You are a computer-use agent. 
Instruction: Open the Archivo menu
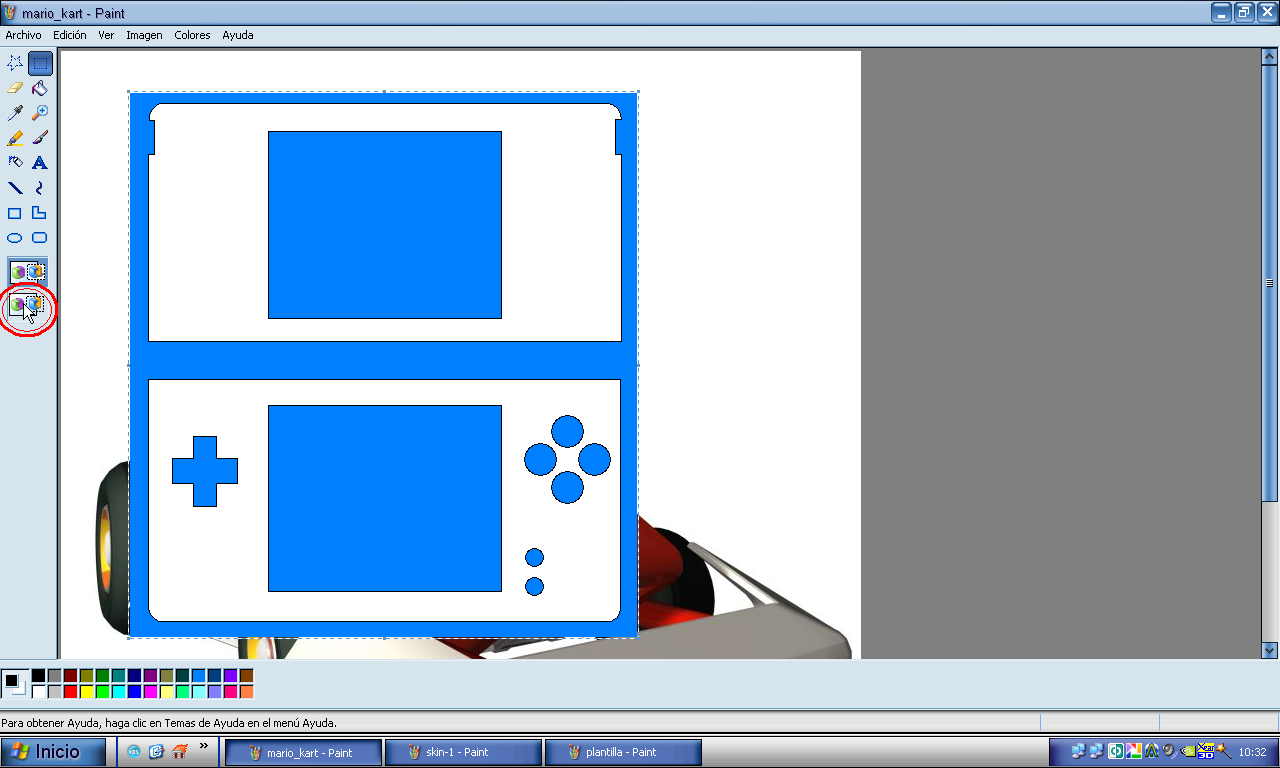point(23,35)
